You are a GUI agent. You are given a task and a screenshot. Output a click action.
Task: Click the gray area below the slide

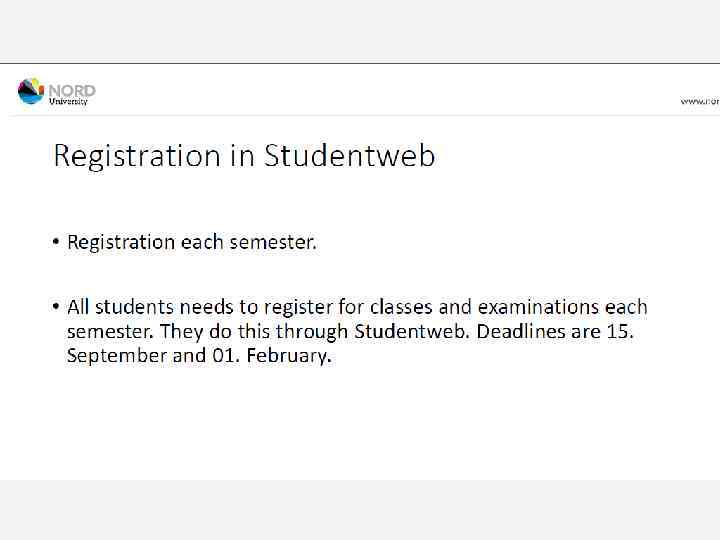pos(360,510)
